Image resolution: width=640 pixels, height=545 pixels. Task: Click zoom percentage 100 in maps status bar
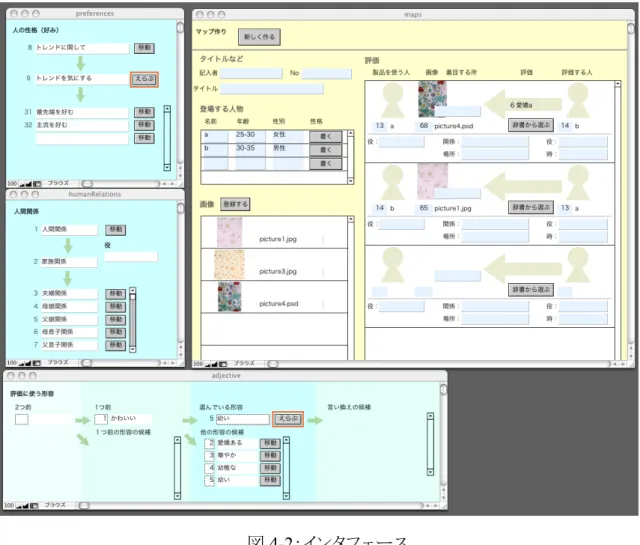(198, 364)
